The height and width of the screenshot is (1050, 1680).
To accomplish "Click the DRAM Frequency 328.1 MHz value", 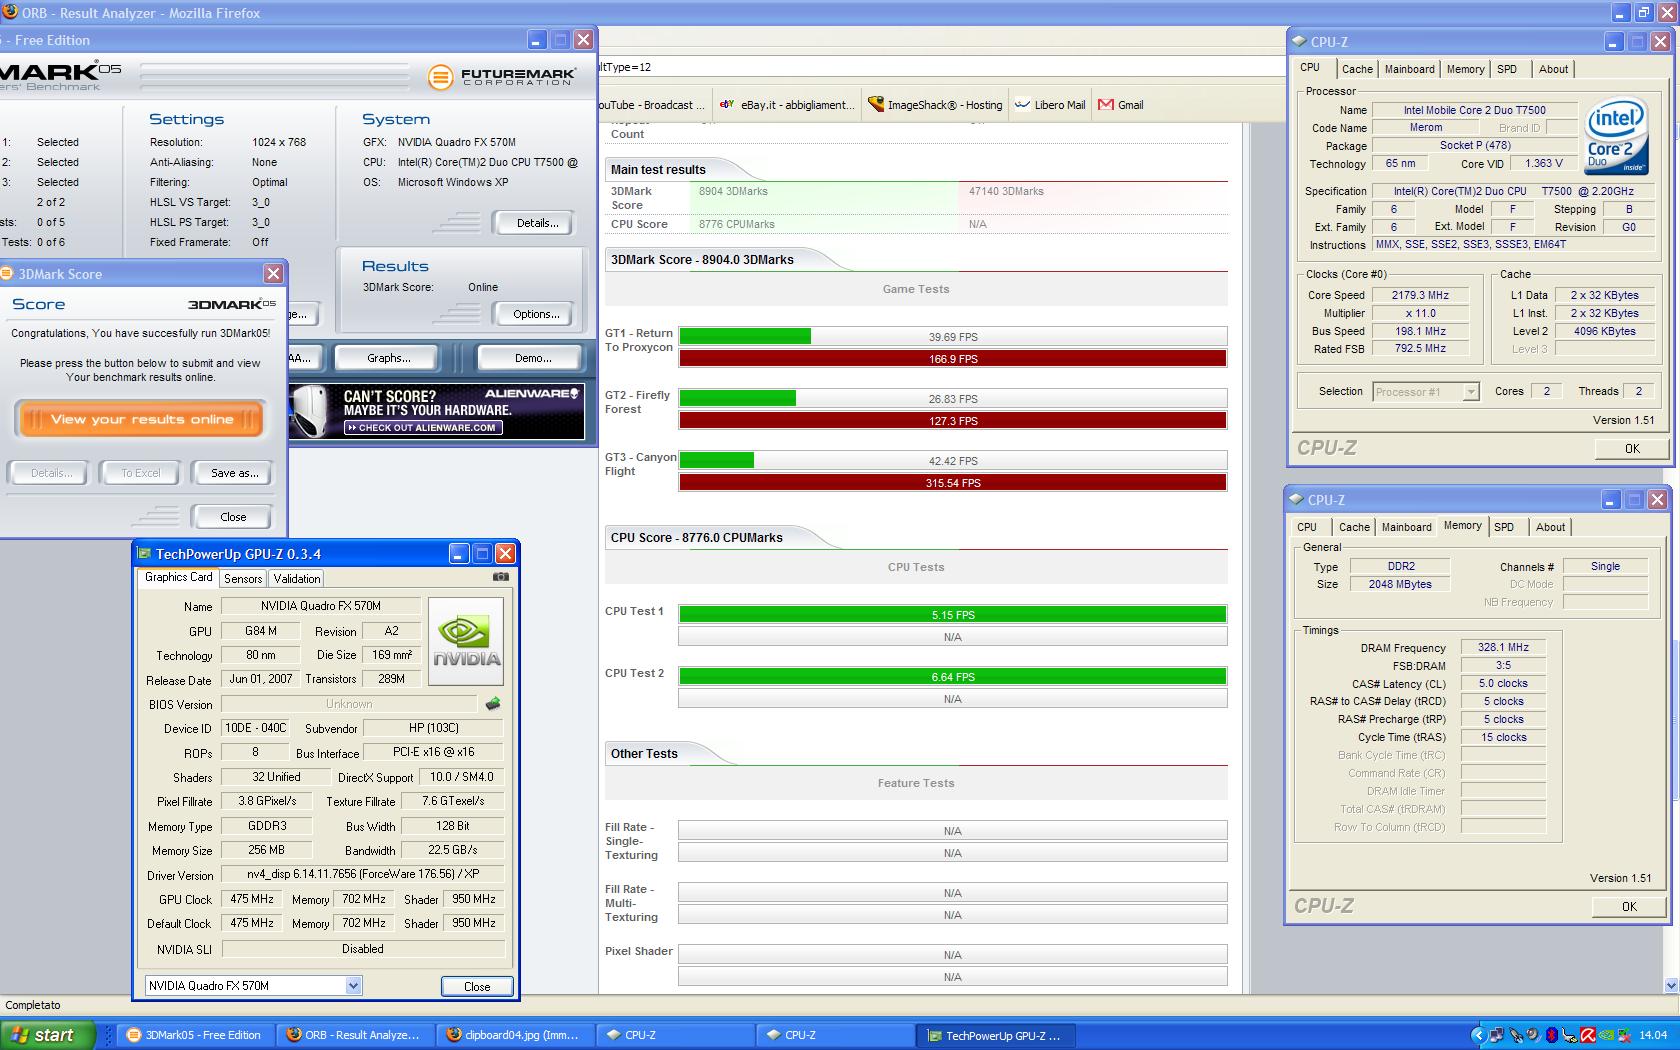I will pos(1503,647).
